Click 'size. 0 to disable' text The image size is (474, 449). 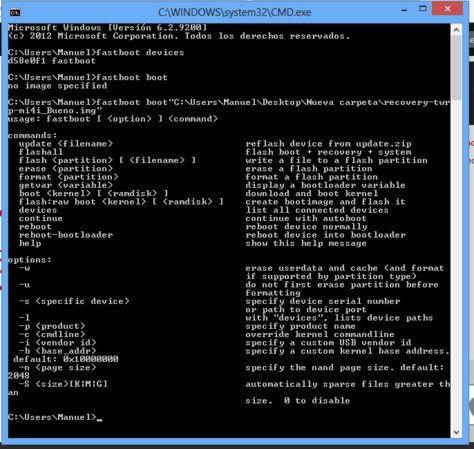point(298,401)
